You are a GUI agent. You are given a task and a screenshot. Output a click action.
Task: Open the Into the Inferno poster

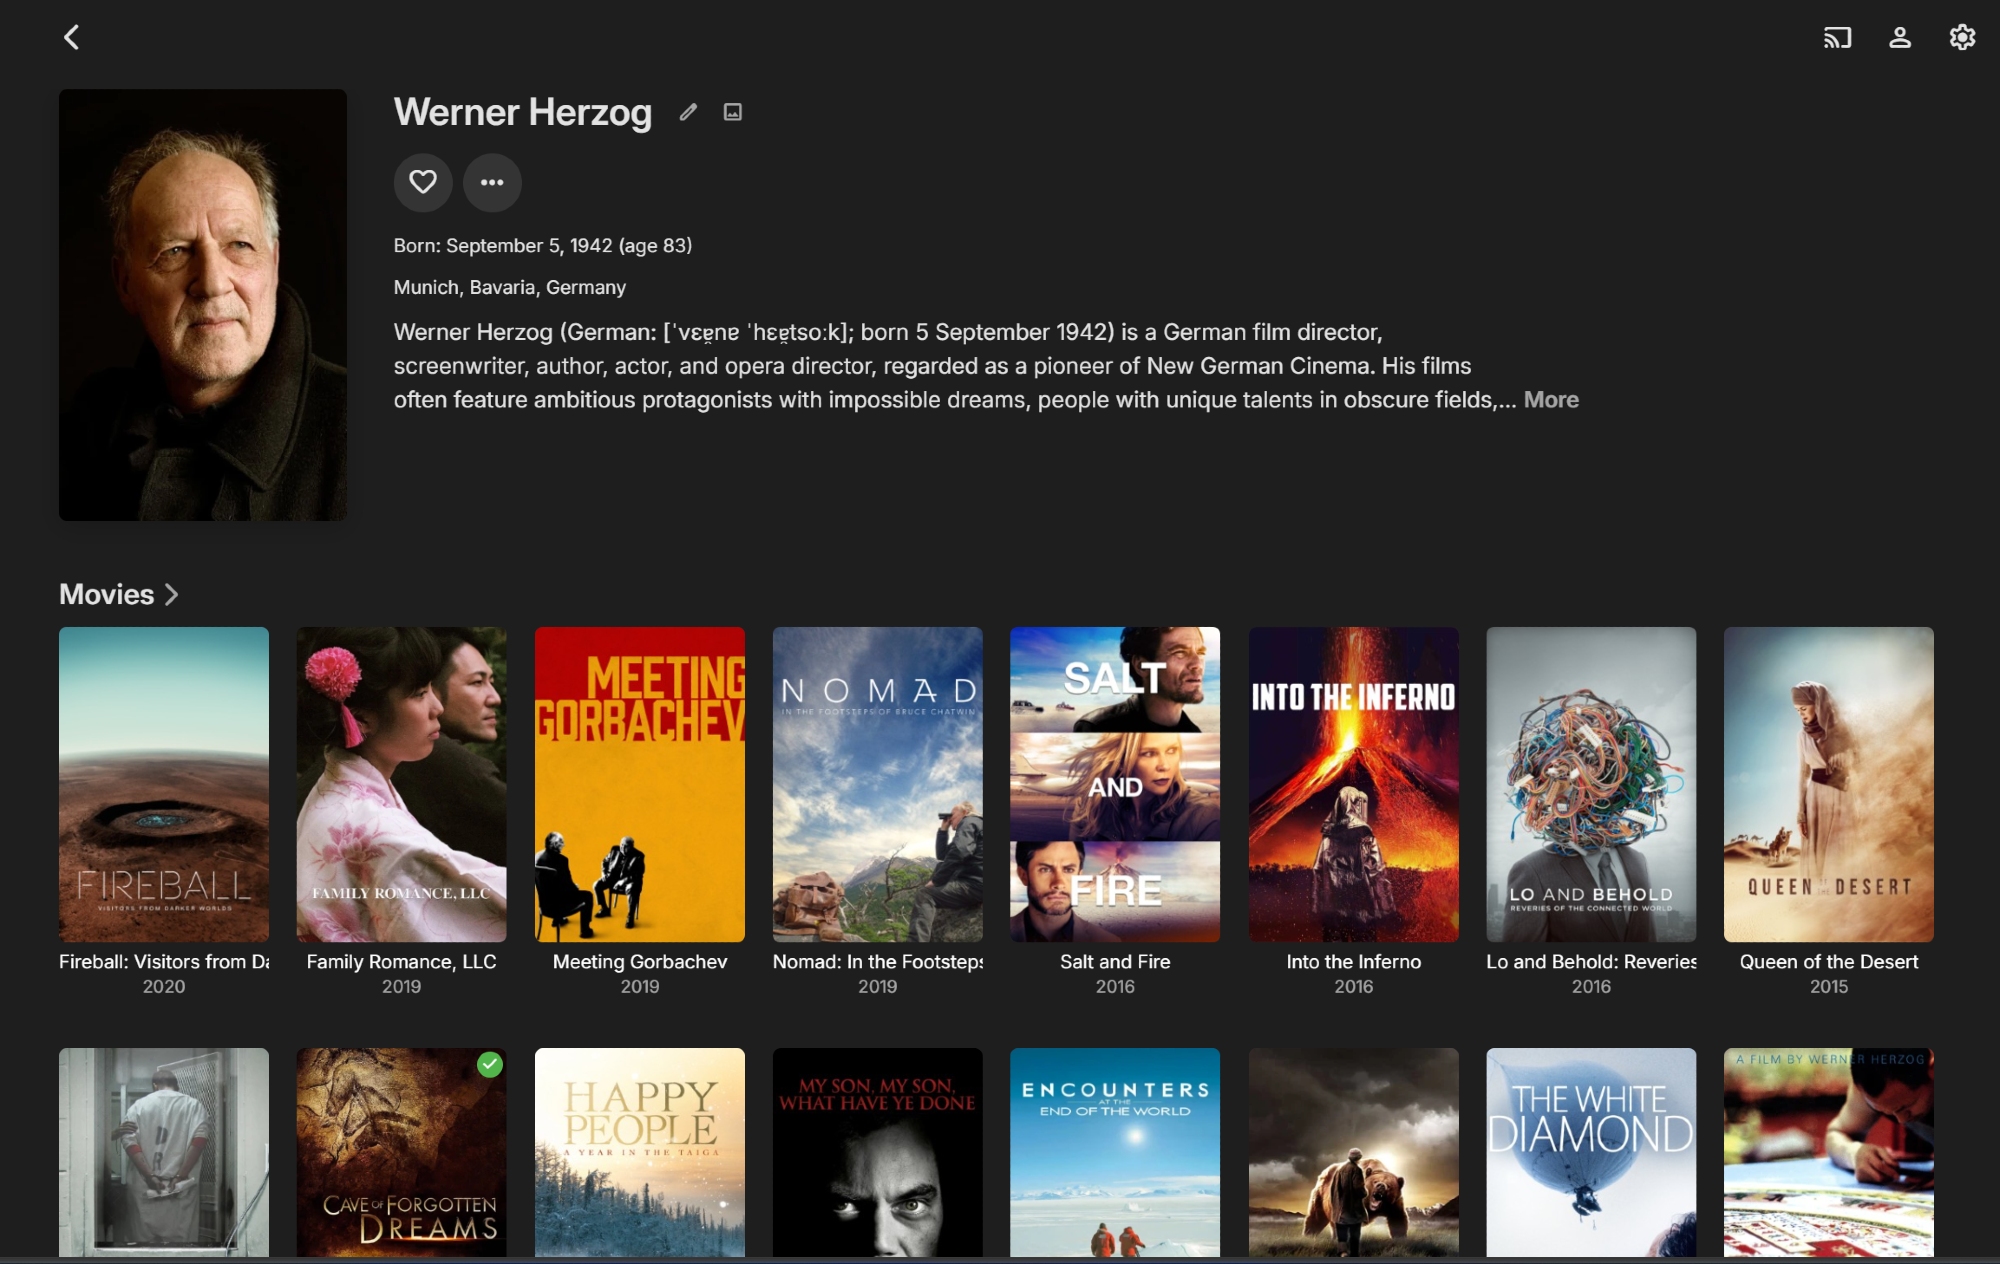1353,784
